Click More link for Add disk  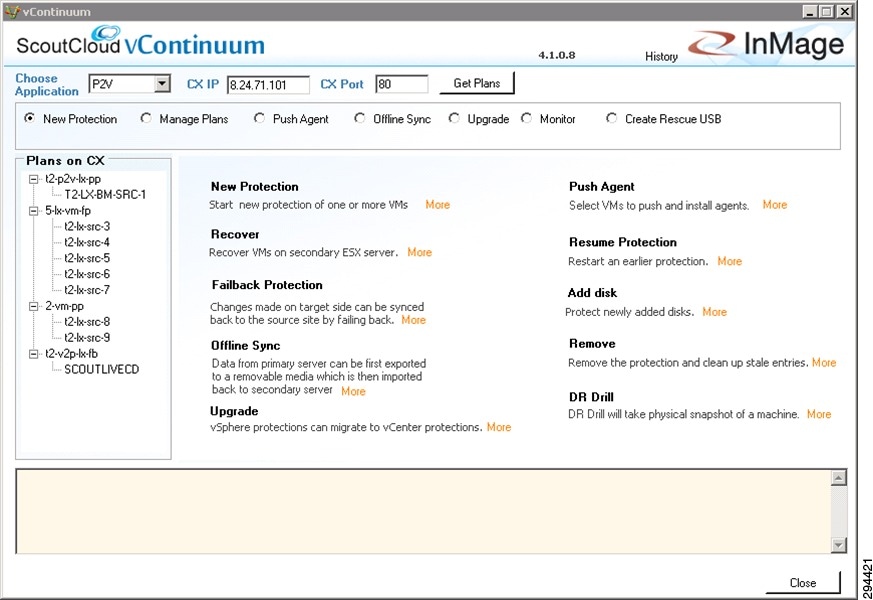point(715,312)
